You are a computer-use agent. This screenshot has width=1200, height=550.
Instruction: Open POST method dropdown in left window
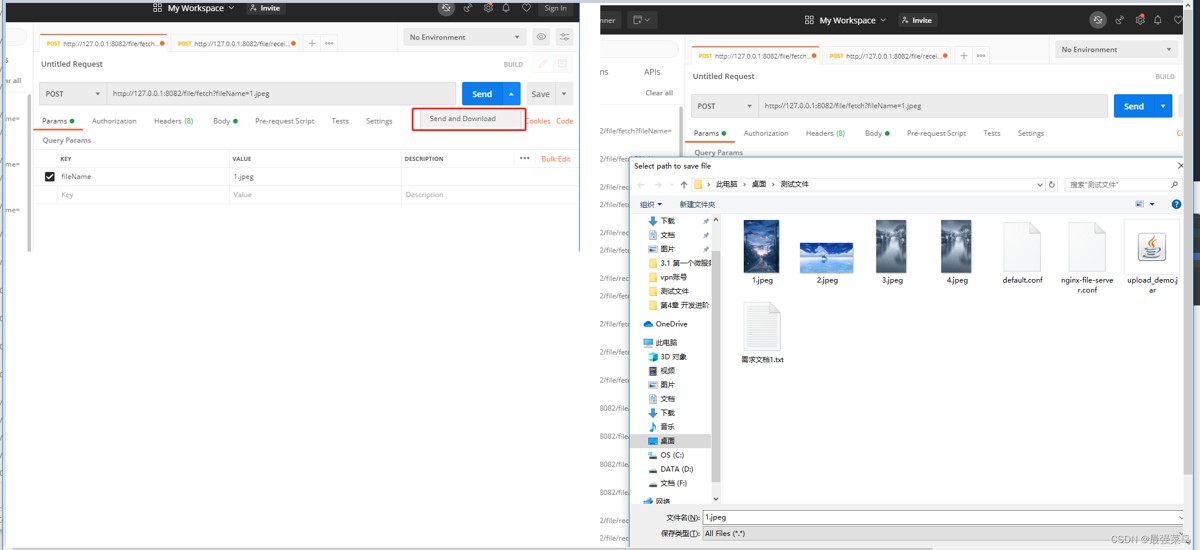[x=73, y=94]
